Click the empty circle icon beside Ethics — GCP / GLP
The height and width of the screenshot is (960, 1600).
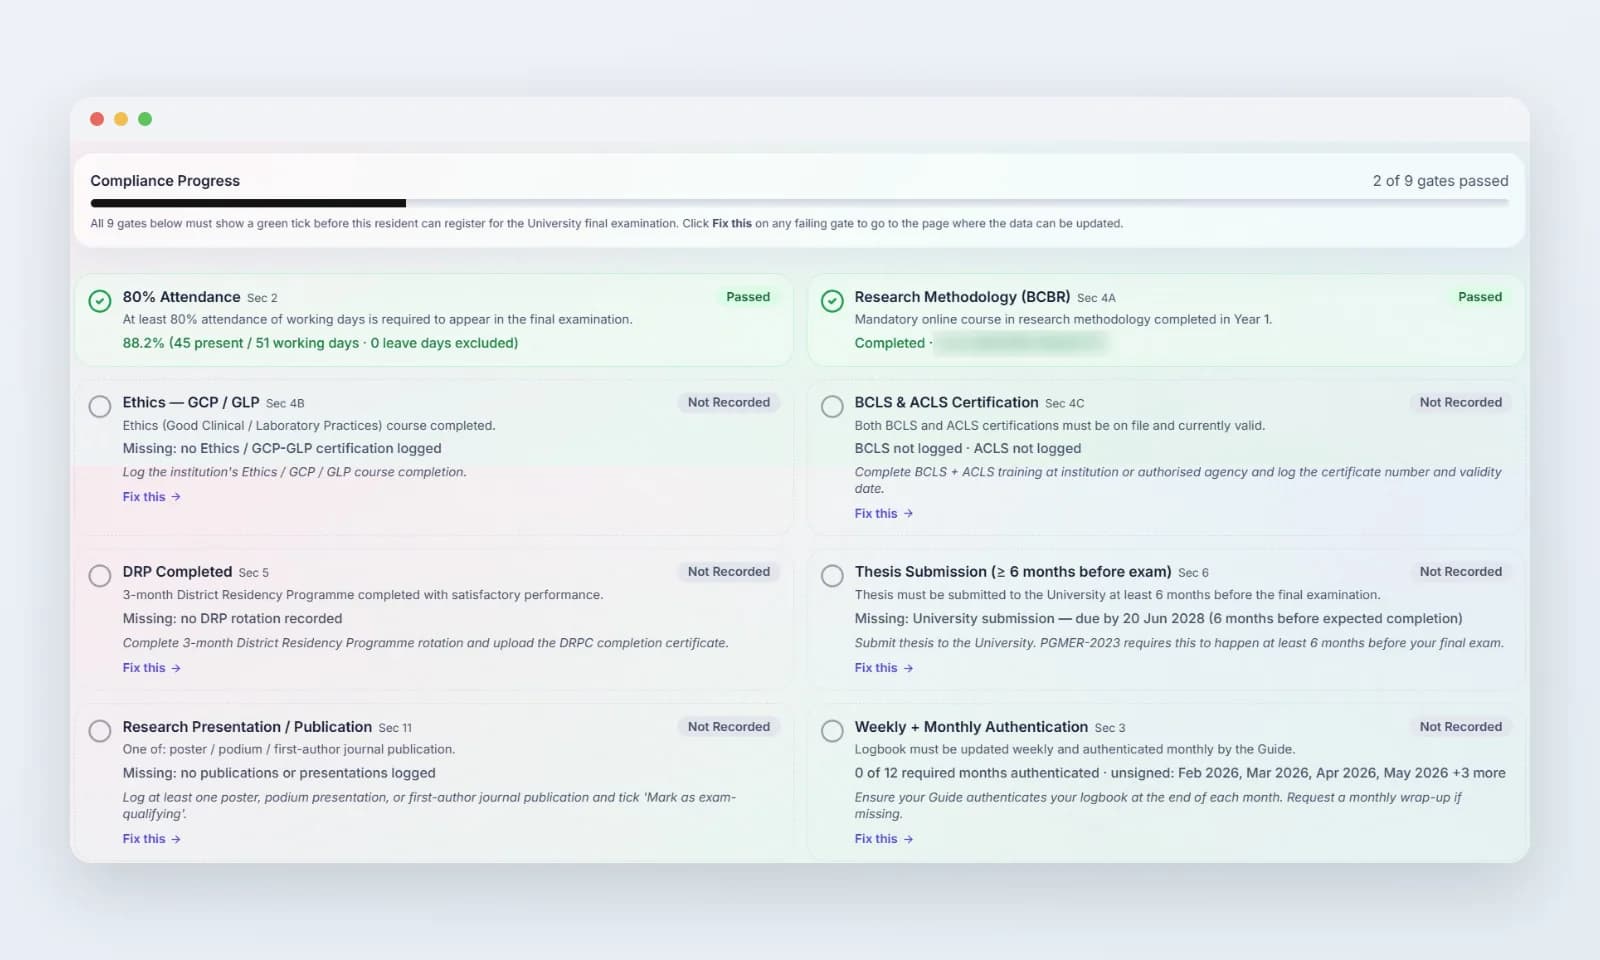point(100,406)
